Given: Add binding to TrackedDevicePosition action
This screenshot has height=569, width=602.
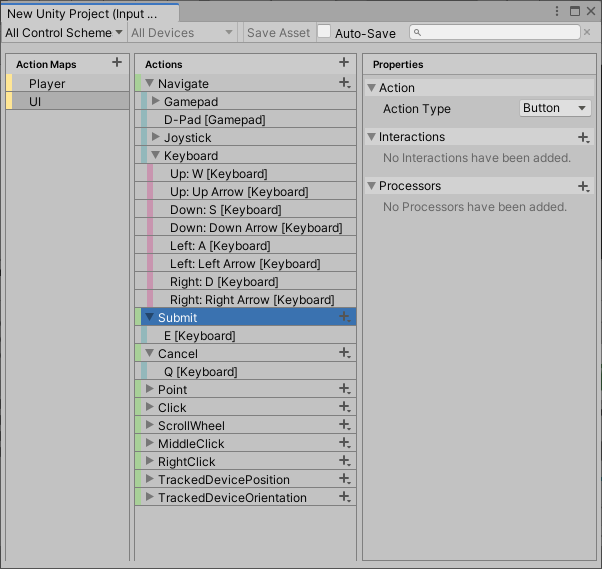Looking at the screenshot, I should (344, 479).
